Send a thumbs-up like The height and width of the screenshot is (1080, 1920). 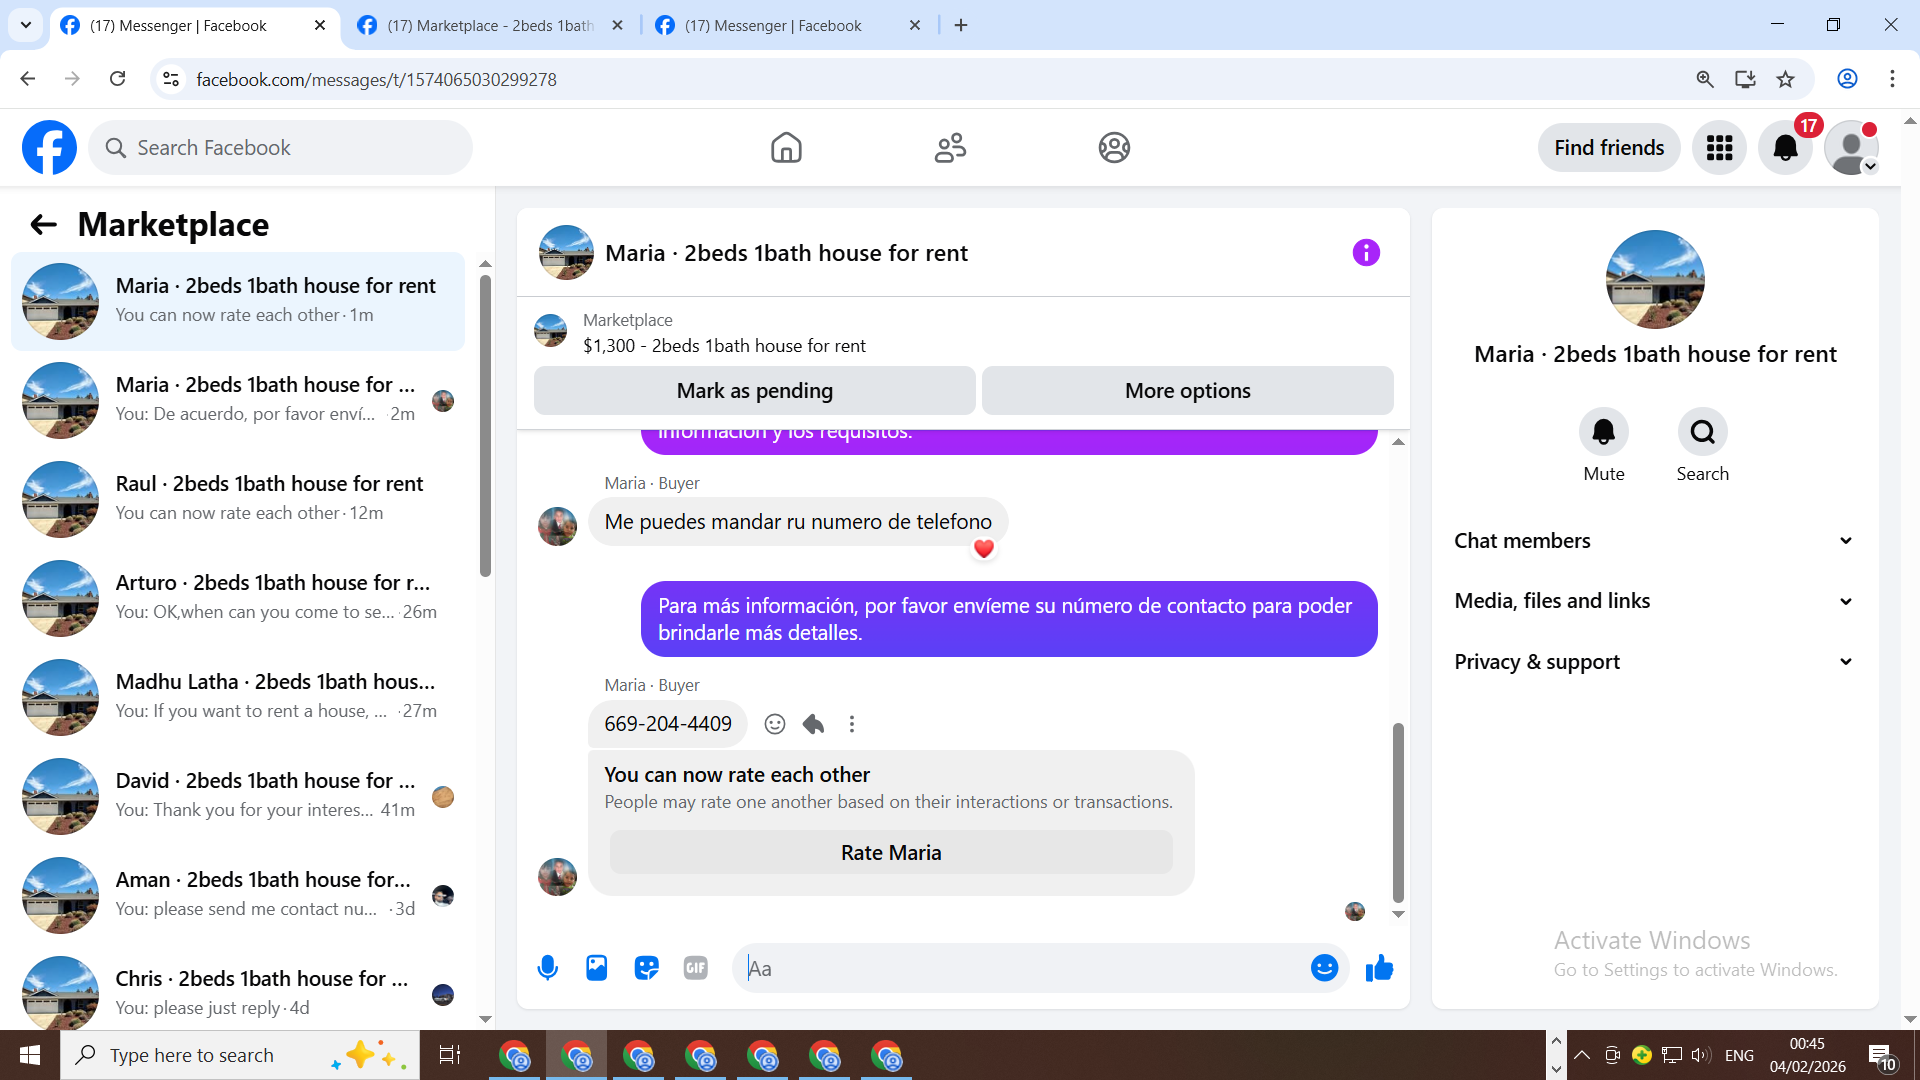(1379, 968)
